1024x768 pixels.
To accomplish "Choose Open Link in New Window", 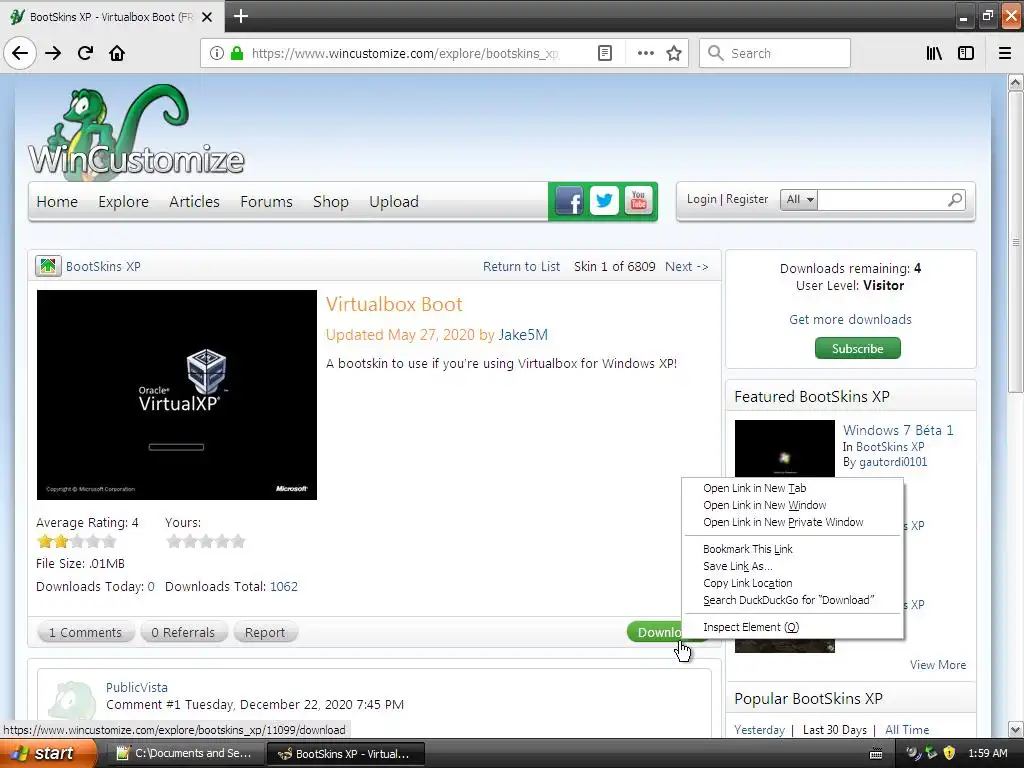I will click(764, 505).
